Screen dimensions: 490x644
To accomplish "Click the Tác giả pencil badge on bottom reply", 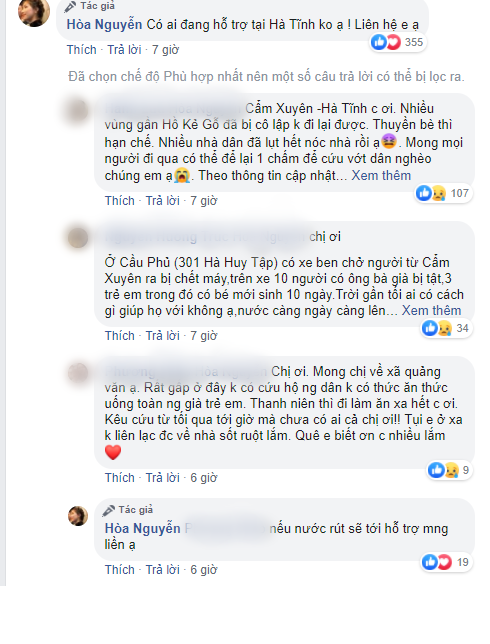I will (127, 510).
